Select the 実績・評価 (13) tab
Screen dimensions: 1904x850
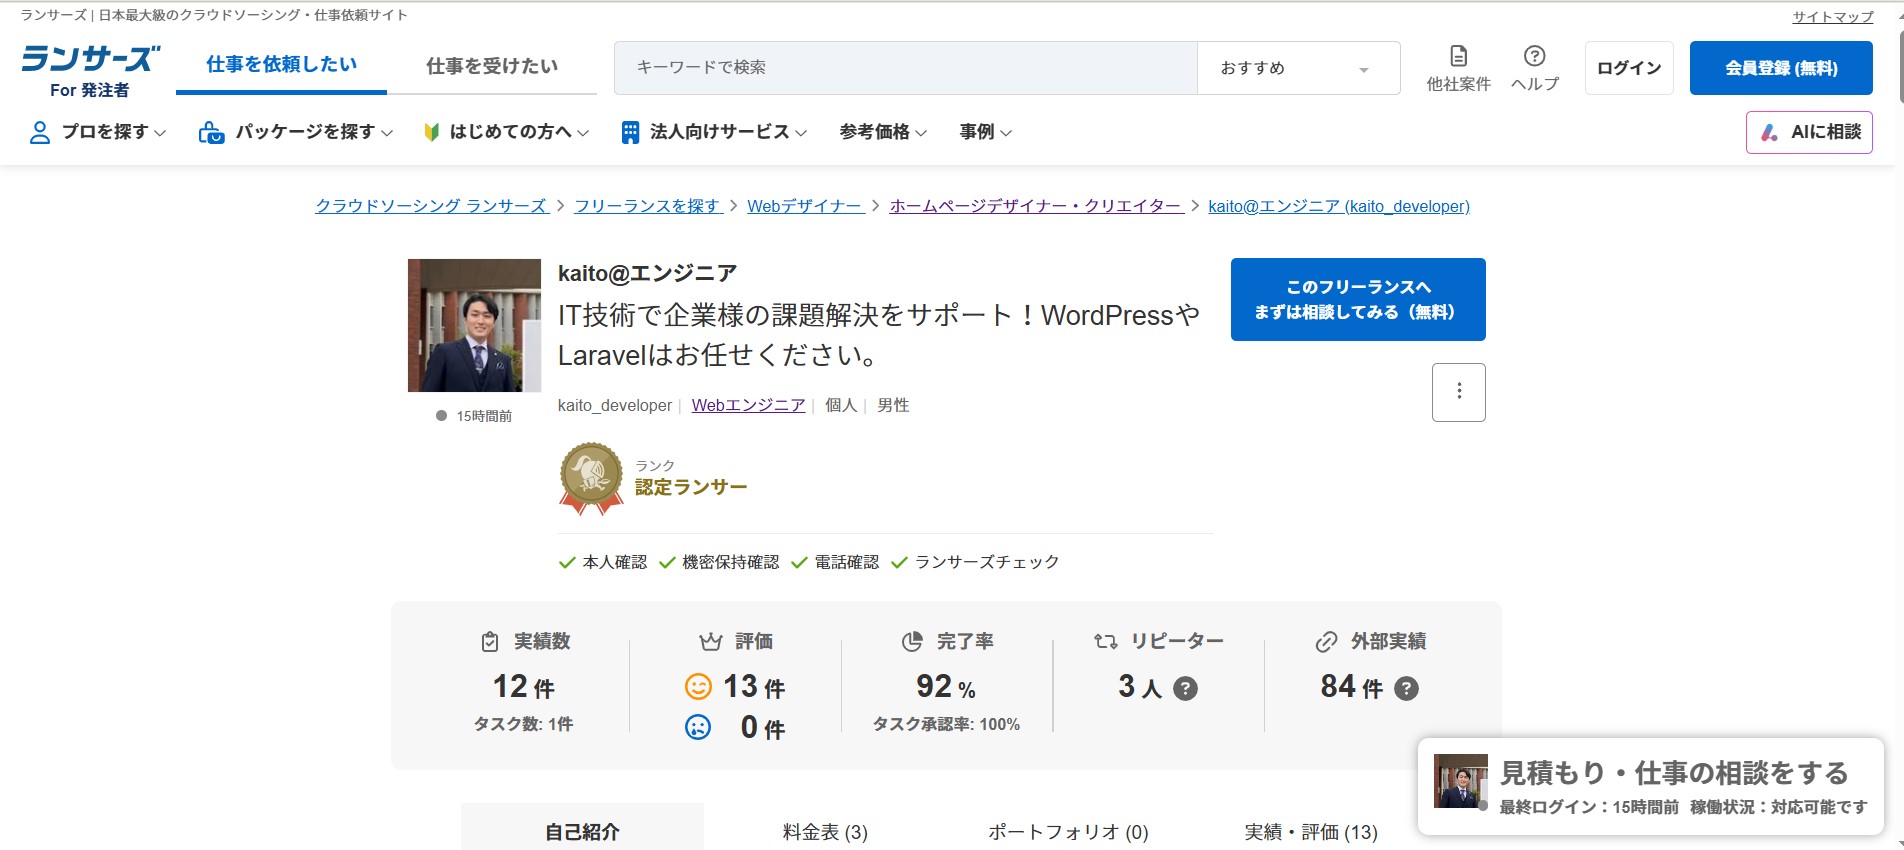[x=1311, y=832]
